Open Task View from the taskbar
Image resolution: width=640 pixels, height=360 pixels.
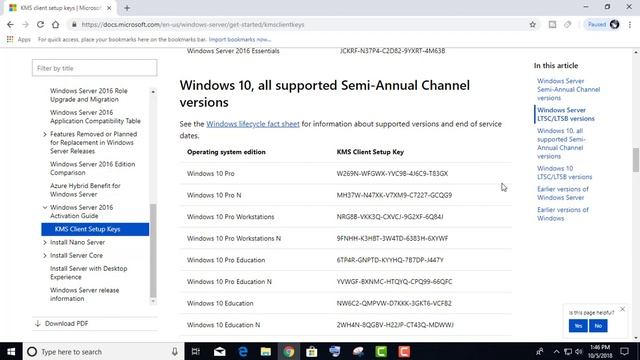point(196,351)
